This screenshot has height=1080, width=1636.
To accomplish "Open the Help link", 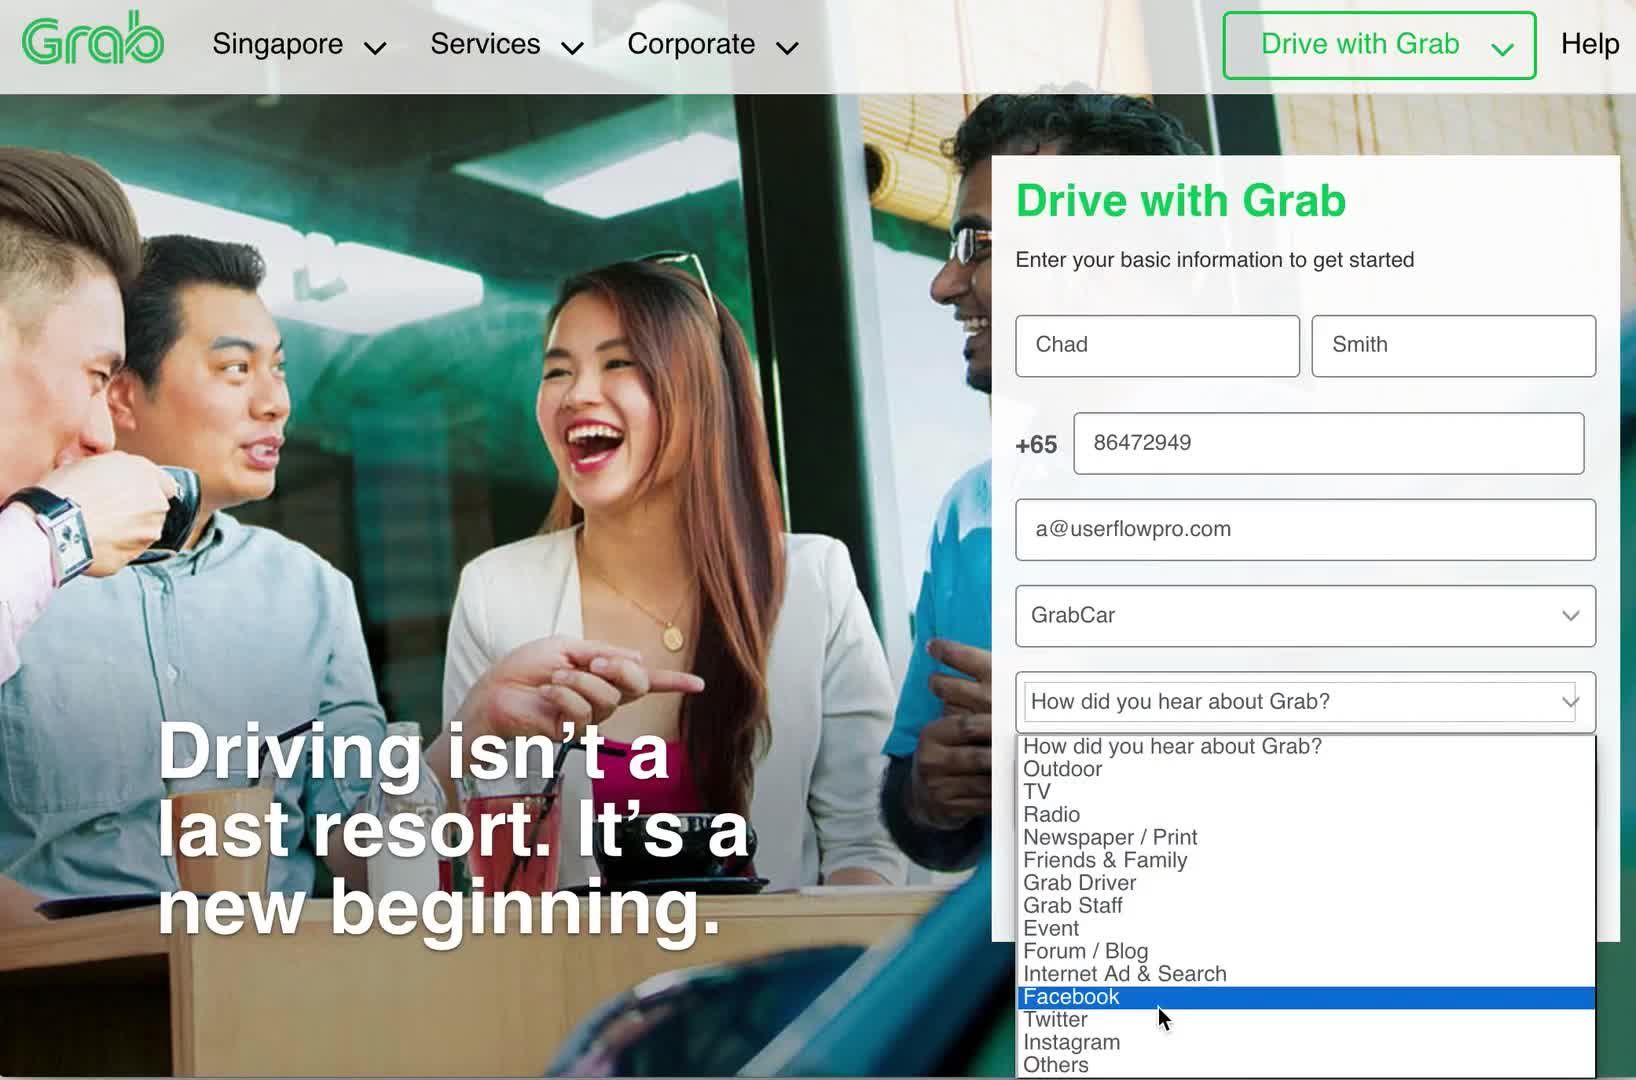I will 1589,44.
